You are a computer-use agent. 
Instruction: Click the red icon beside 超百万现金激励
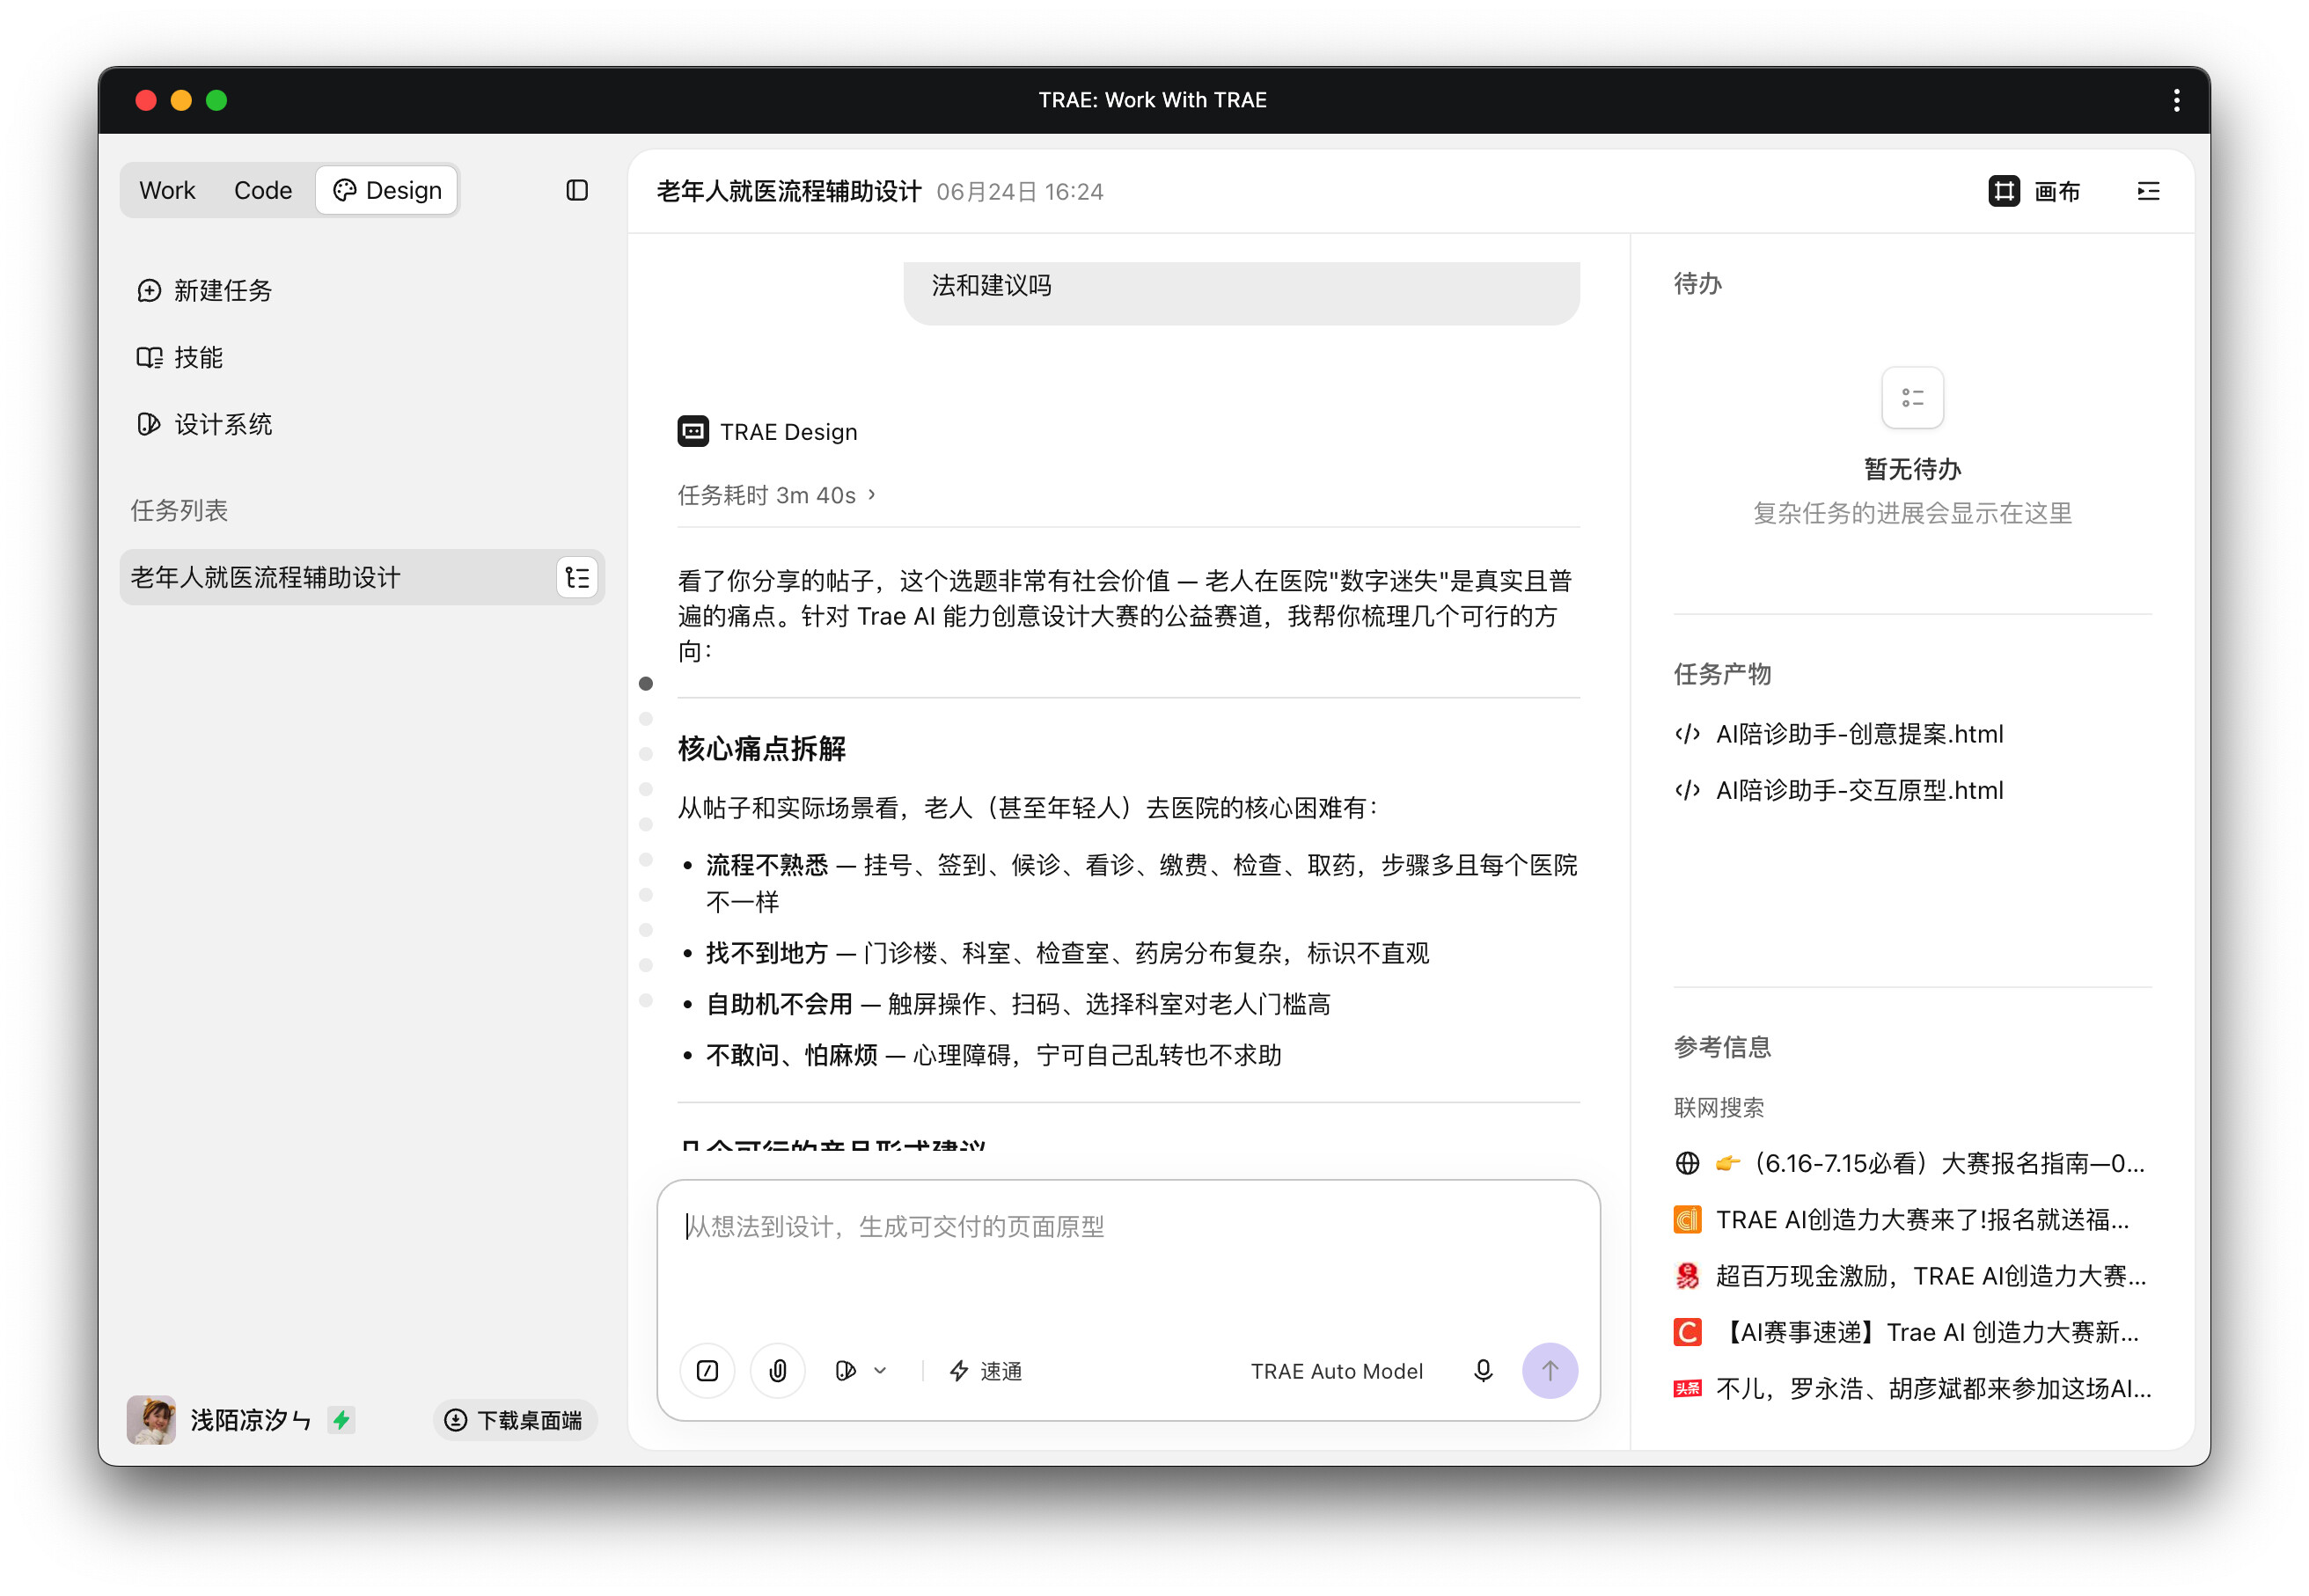1687,1275
